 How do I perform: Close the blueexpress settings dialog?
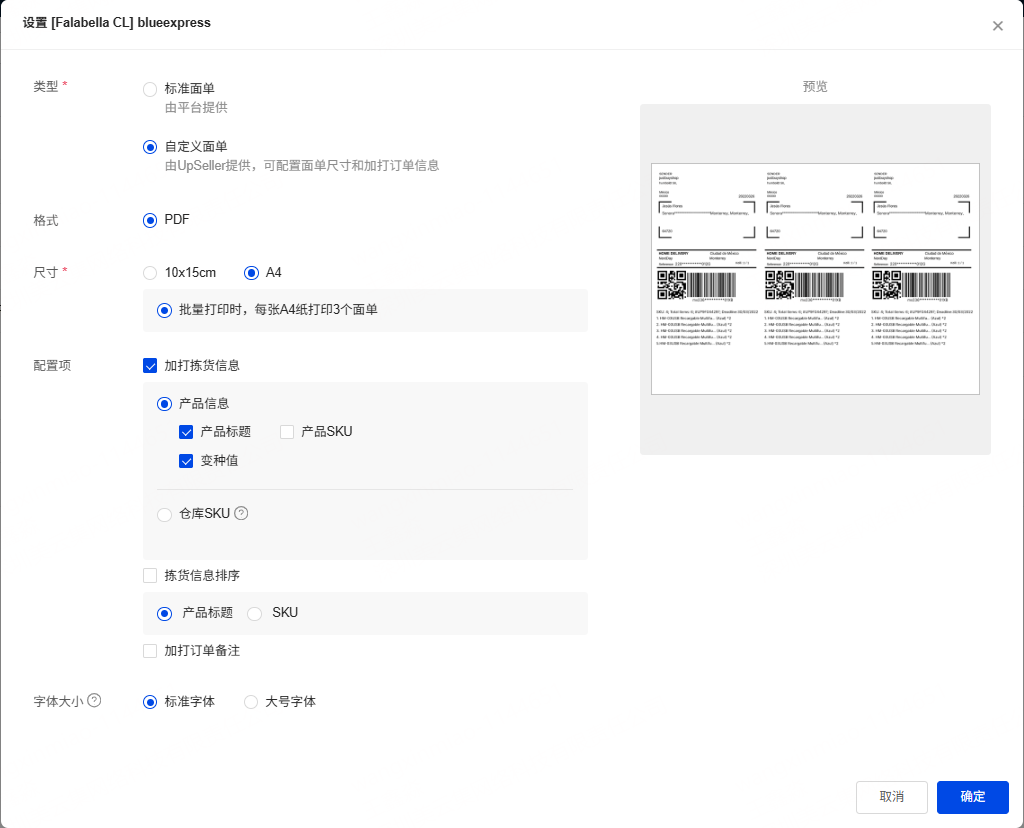tap(997, 26)
